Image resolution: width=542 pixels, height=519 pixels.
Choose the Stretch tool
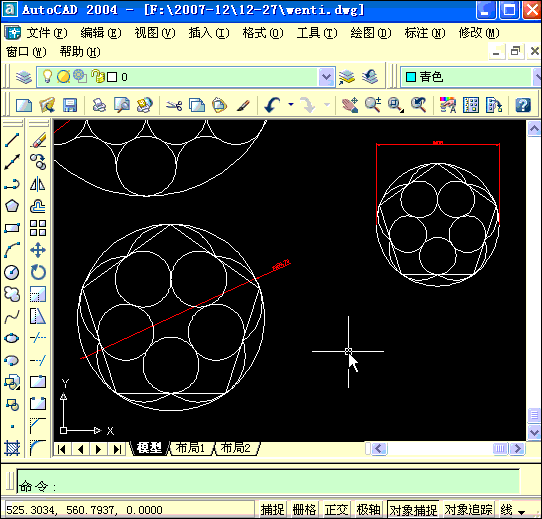tap(38, 316)
